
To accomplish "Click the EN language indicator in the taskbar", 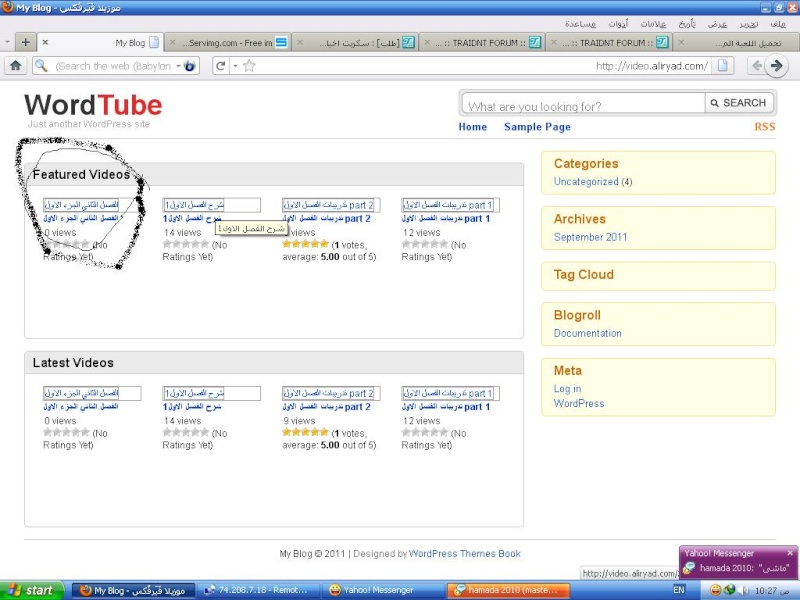I will pos(679,590).
